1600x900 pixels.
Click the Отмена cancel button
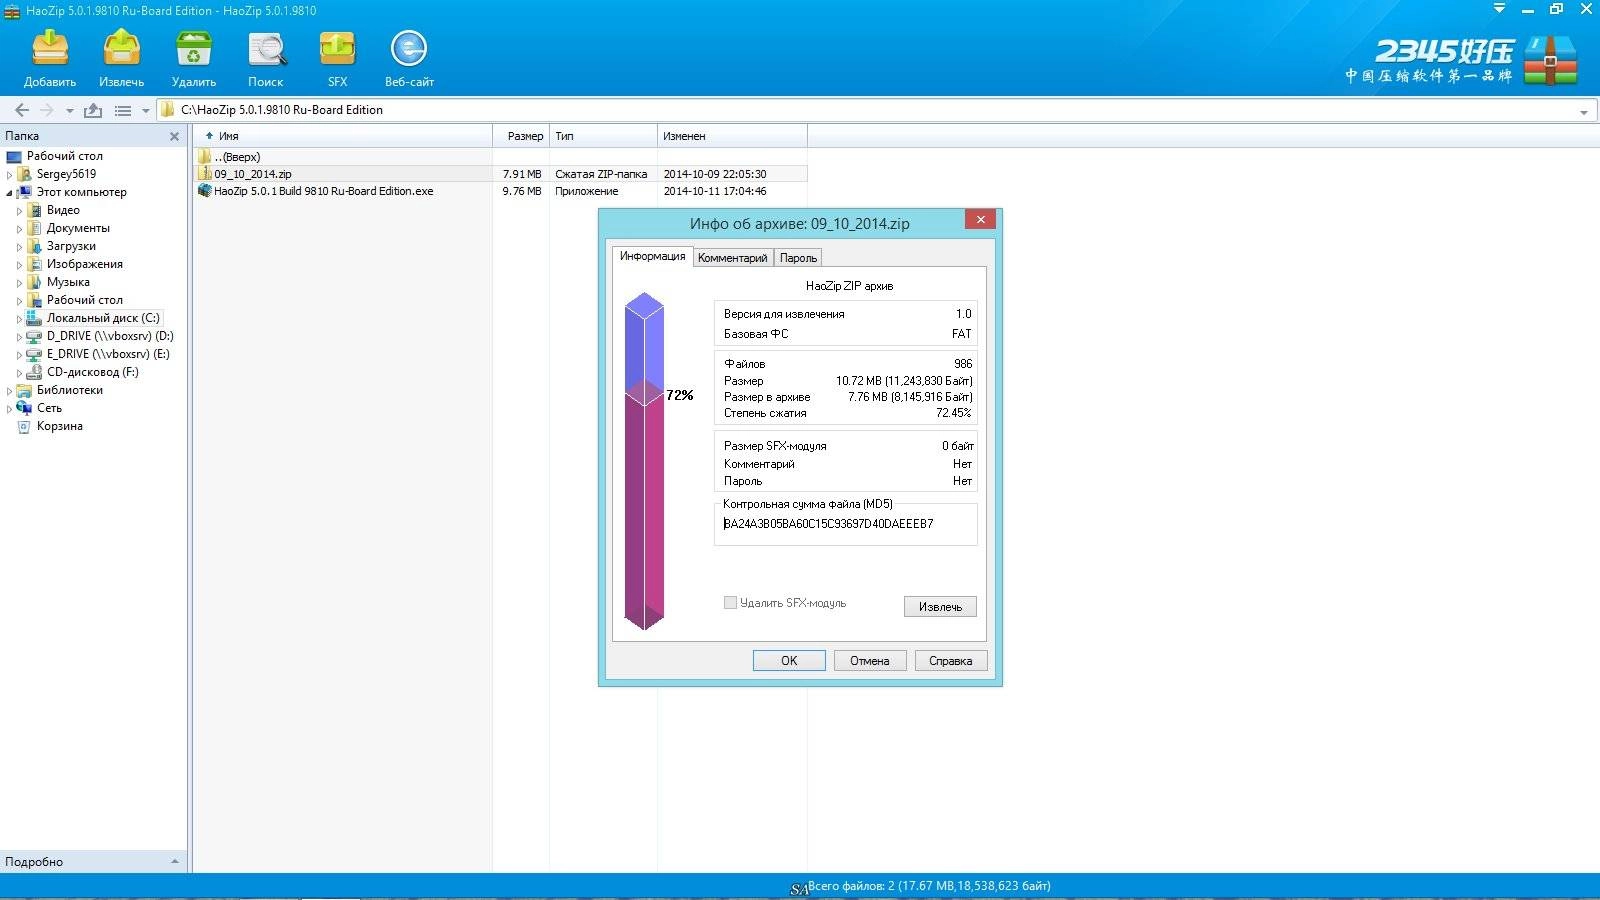(869, 661)
